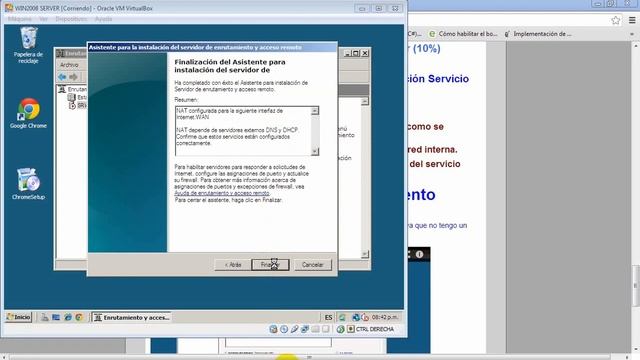Click the VirtualBox optical disk status icon
The image size is (640, 360).
click(x=284, y=329)
